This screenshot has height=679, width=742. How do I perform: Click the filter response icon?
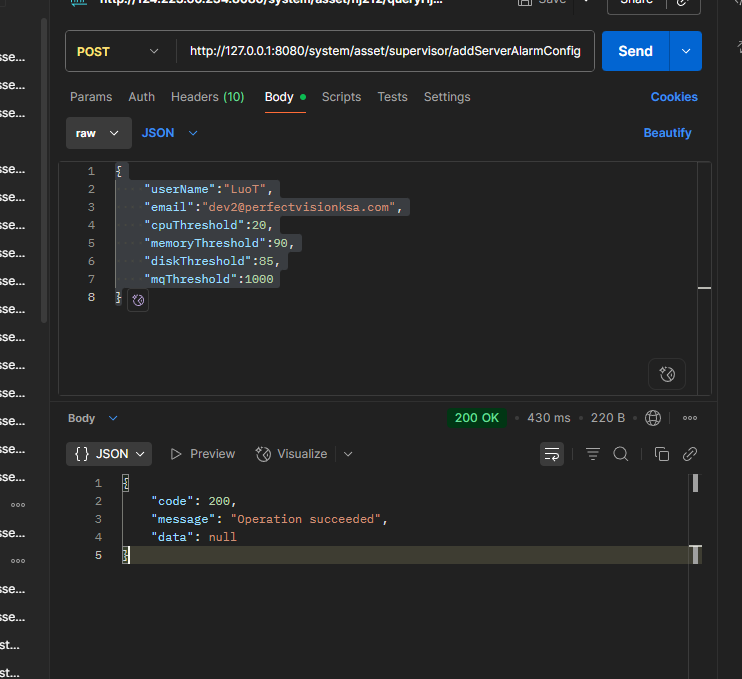click(x=593, y=454)
